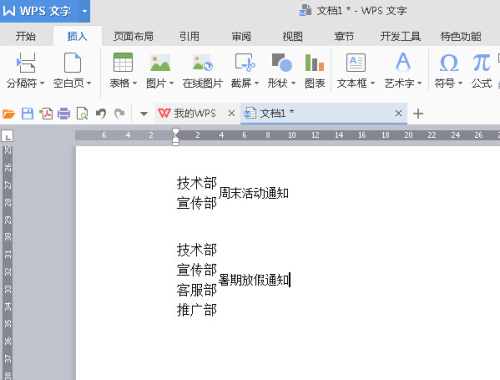The height and width of the screenshot is (380, 500).
Task: Click the indent marker on horizontal ruler
Action: pos(176,137)
